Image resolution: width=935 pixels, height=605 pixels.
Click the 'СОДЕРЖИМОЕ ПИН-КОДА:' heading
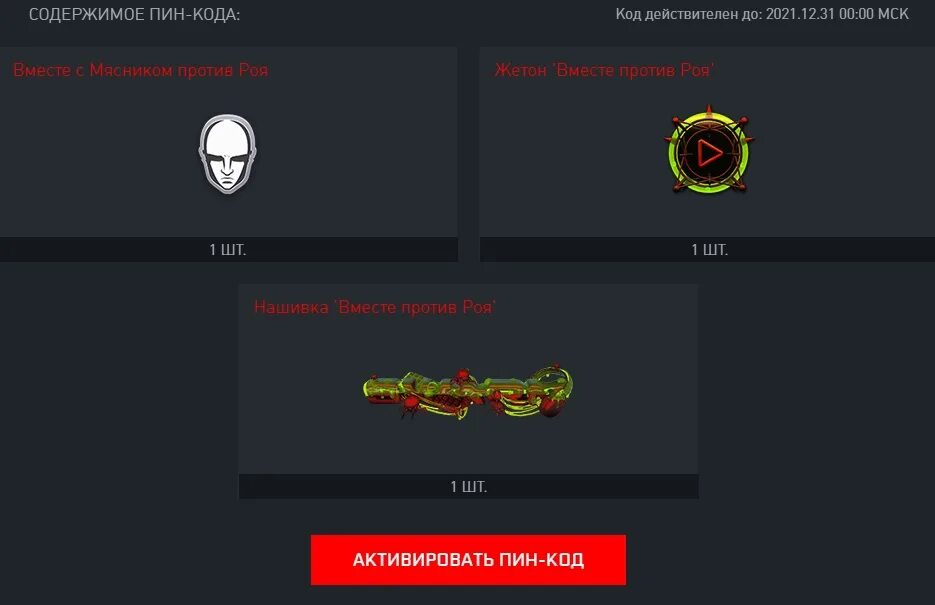pyautogui.click(x=134, y=15)
